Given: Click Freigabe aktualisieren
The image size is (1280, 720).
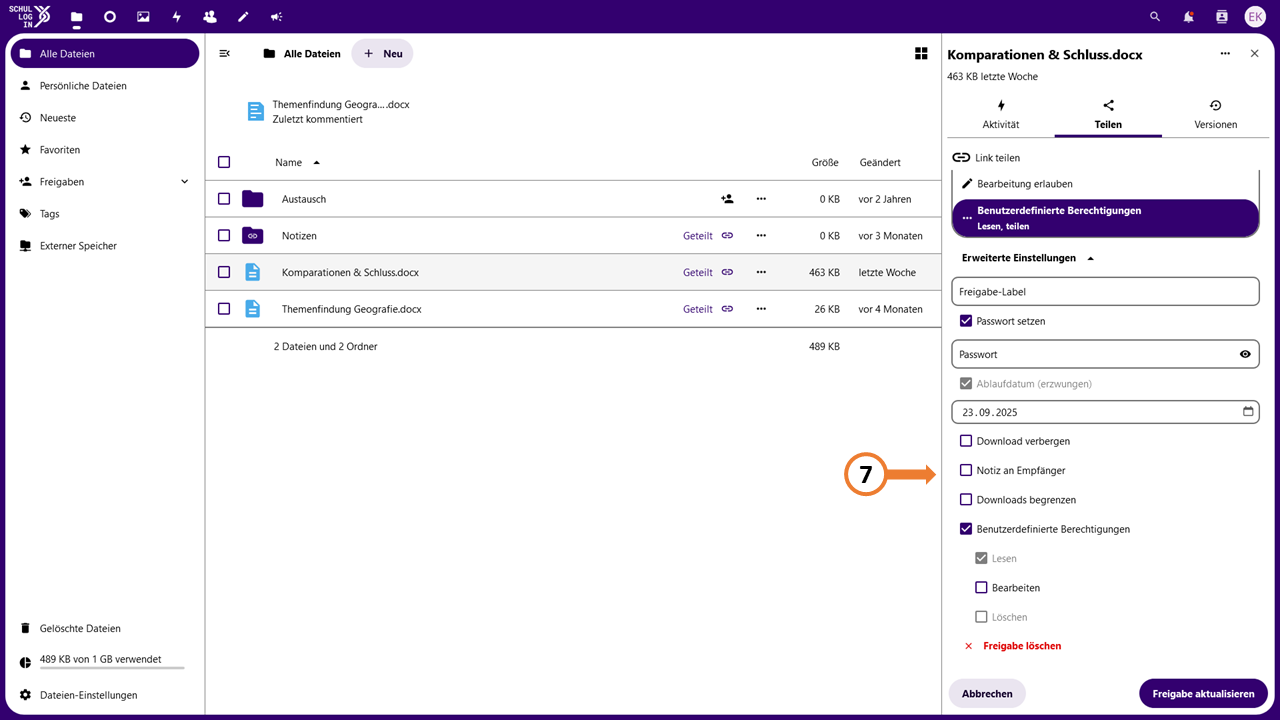Looking at the screenshot, I should pos(1203,694).
